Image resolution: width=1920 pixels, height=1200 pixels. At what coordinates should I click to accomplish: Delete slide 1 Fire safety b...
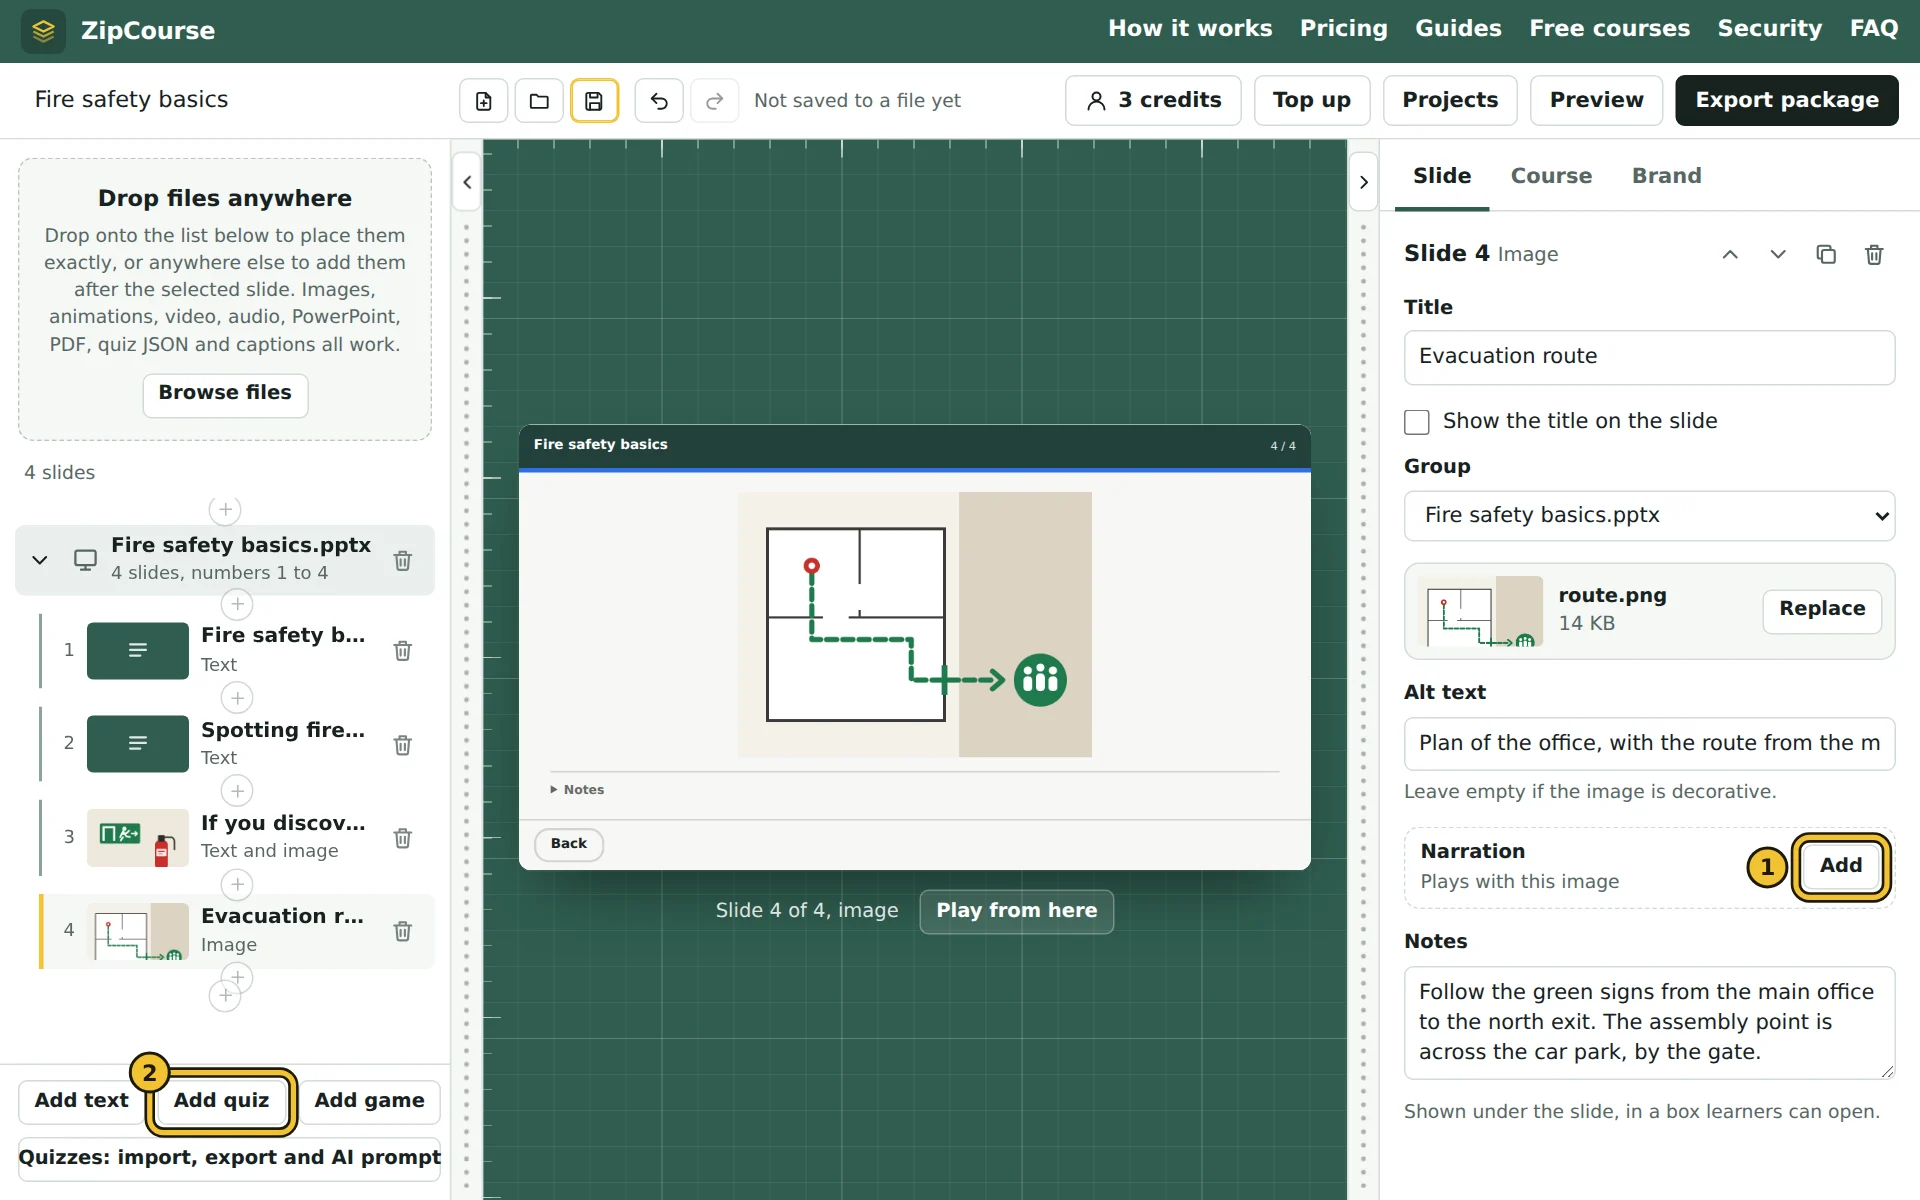pyautogui.click(x=403, y=651)
